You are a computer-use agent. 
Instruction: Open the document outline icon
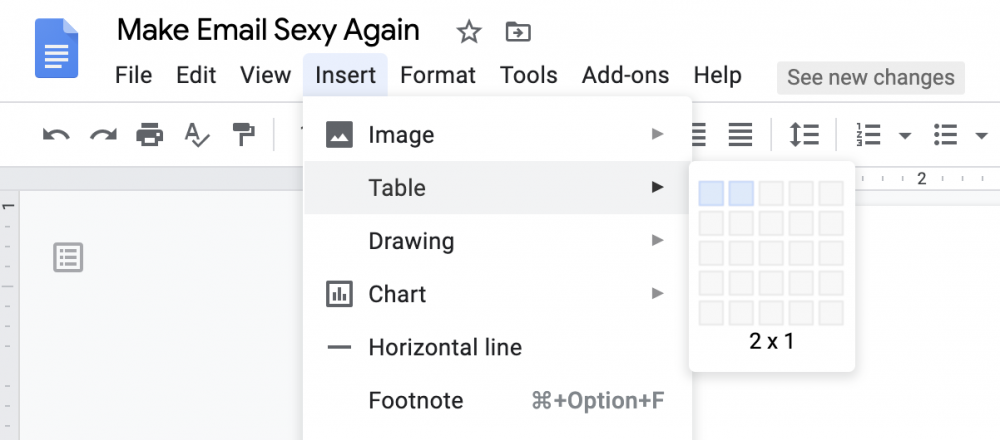tap(68, 258)
